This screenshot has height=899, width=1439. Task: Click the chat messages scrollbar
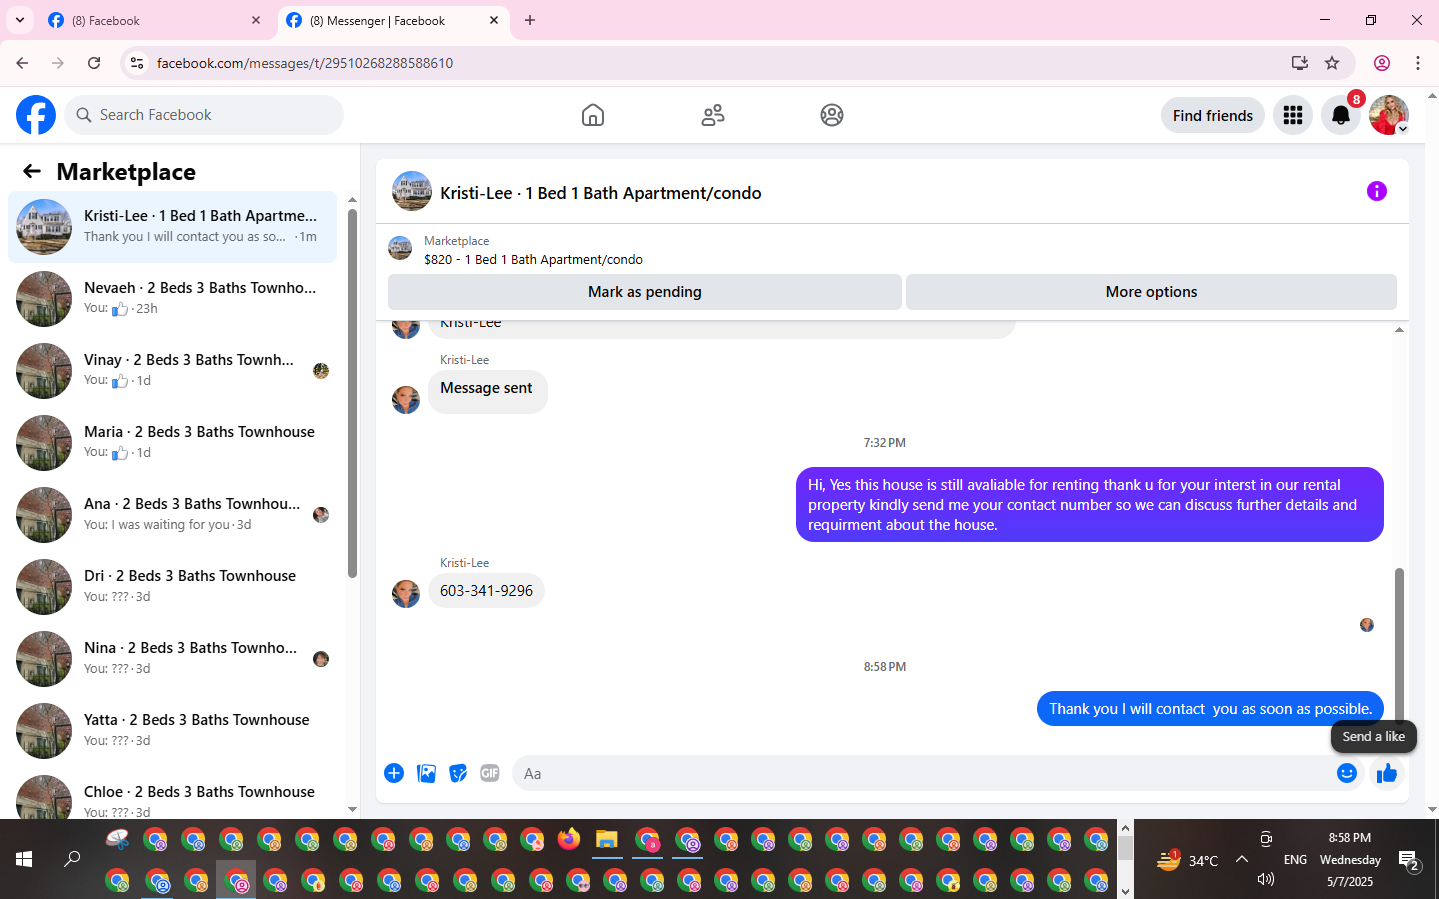(1399, 645)
